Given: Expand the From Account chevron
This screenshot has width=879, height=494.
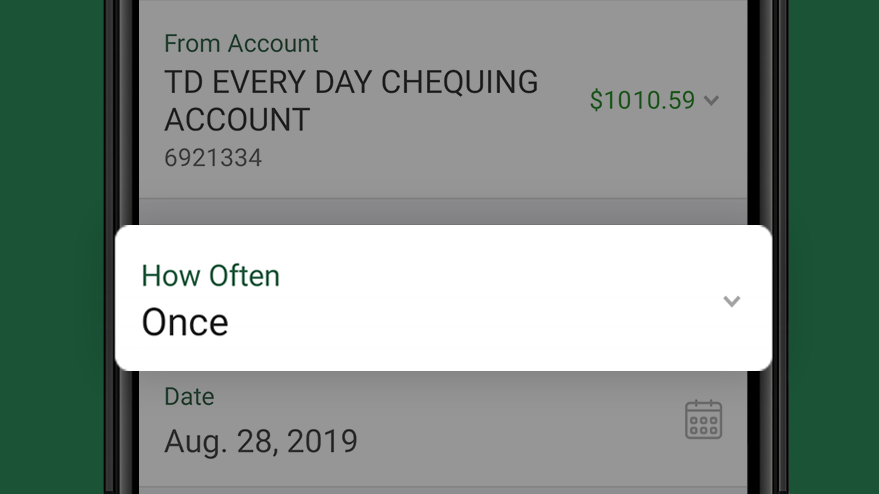Looking at the screenshot, I should click(x=711, y=101).
